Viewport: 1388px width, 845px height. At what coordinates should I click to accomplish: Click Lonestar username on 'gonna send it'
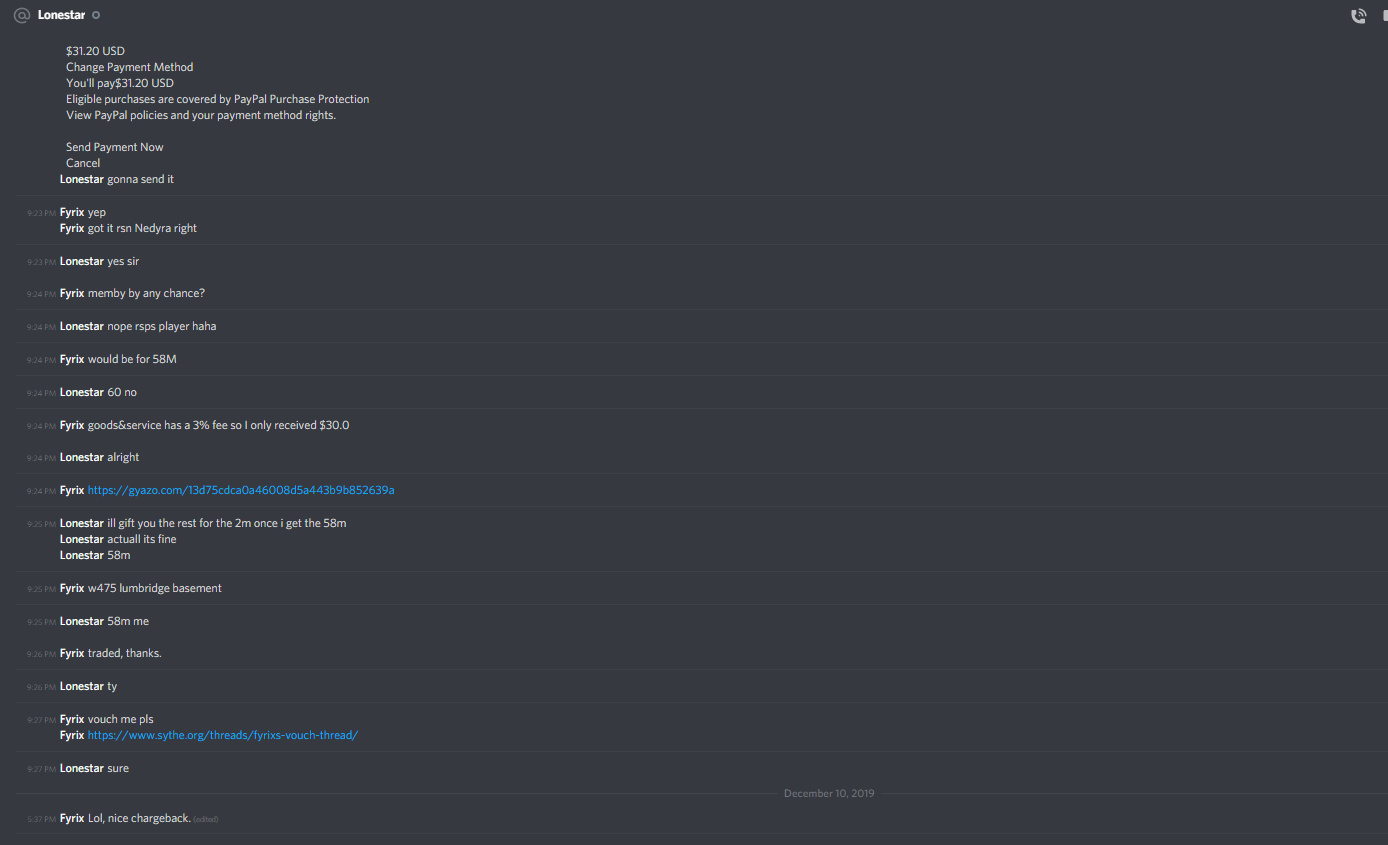(x=82, y=179)
